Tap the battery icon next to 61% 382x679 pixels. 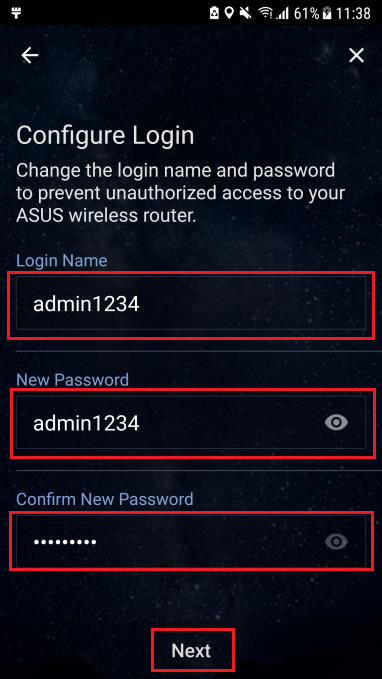pos(327,13)
